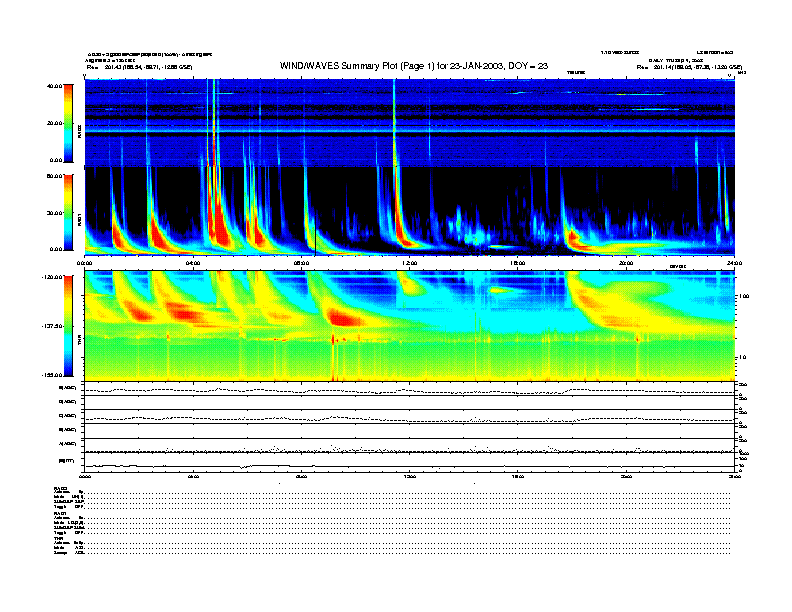The image size is (792, 612).
Task: Click the 100 label on TNR right axis
Action: pyautogui.click(x=744, y=296)
